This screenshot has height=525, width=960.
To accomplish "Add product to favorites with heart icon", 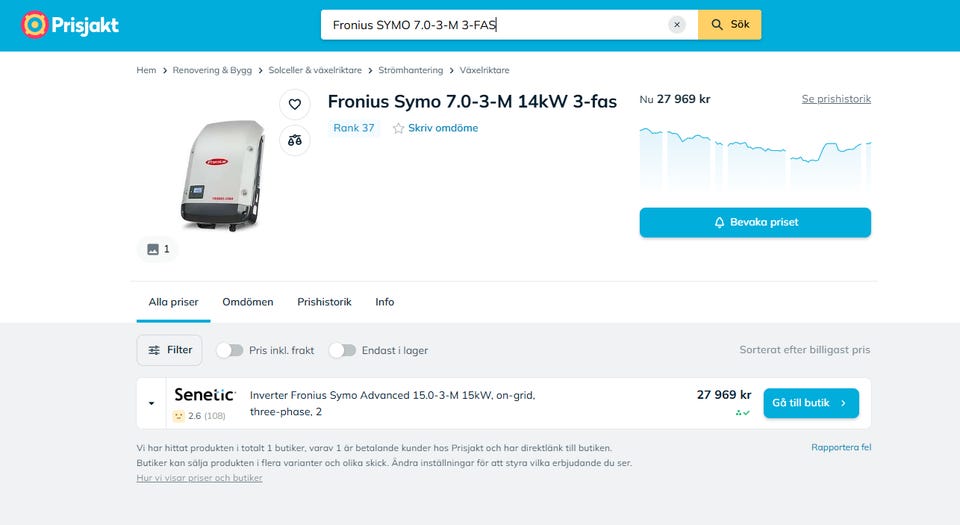I will pos(294,104).
